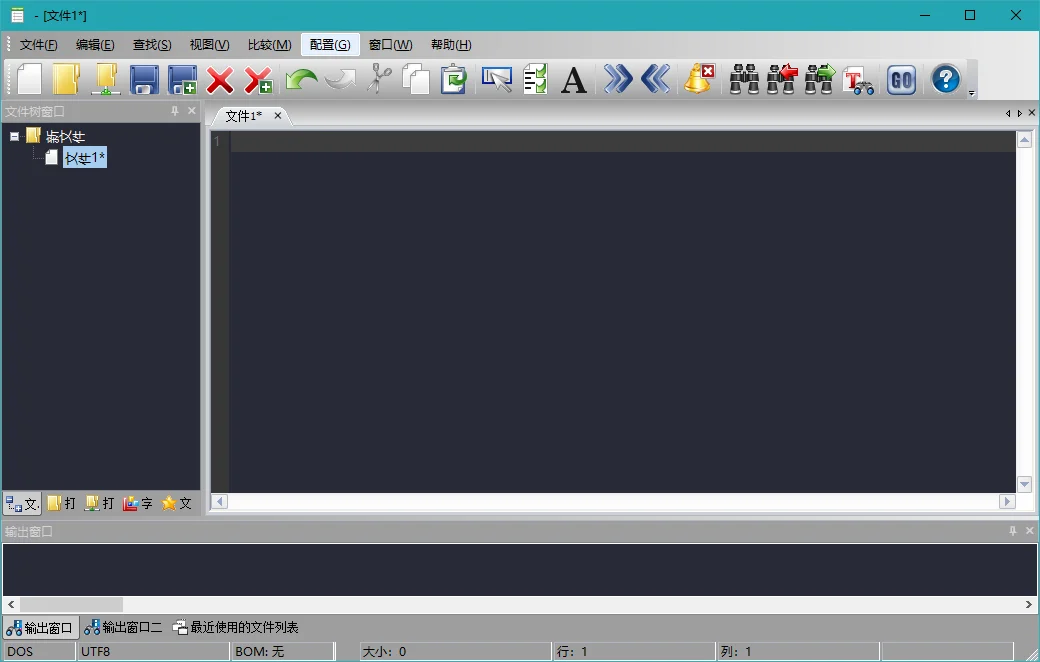Click the Undo green arrow icon
The image size is (1040, 662).
(301, 80)
